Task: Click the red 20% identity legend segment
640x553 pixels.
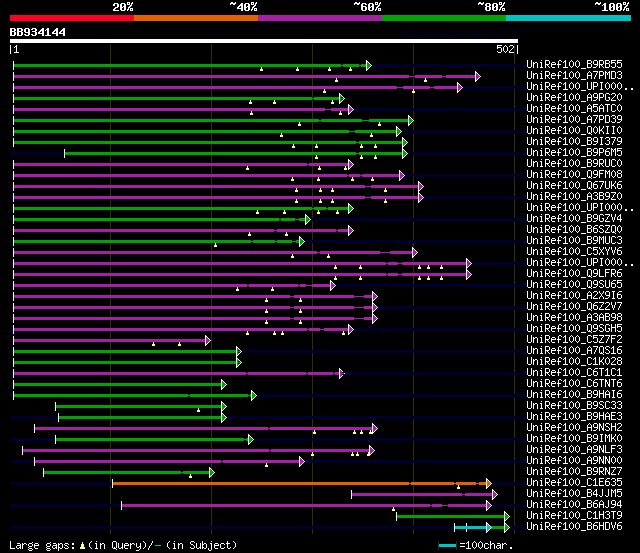Action: [72, 18]
